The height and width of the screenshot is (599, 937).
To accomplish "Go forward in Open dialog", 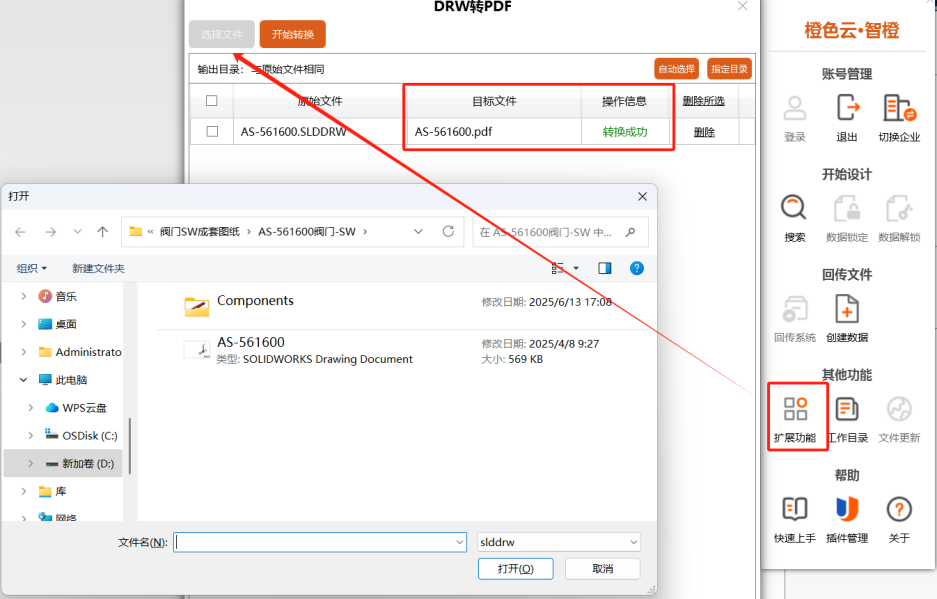I will point(51,232).
